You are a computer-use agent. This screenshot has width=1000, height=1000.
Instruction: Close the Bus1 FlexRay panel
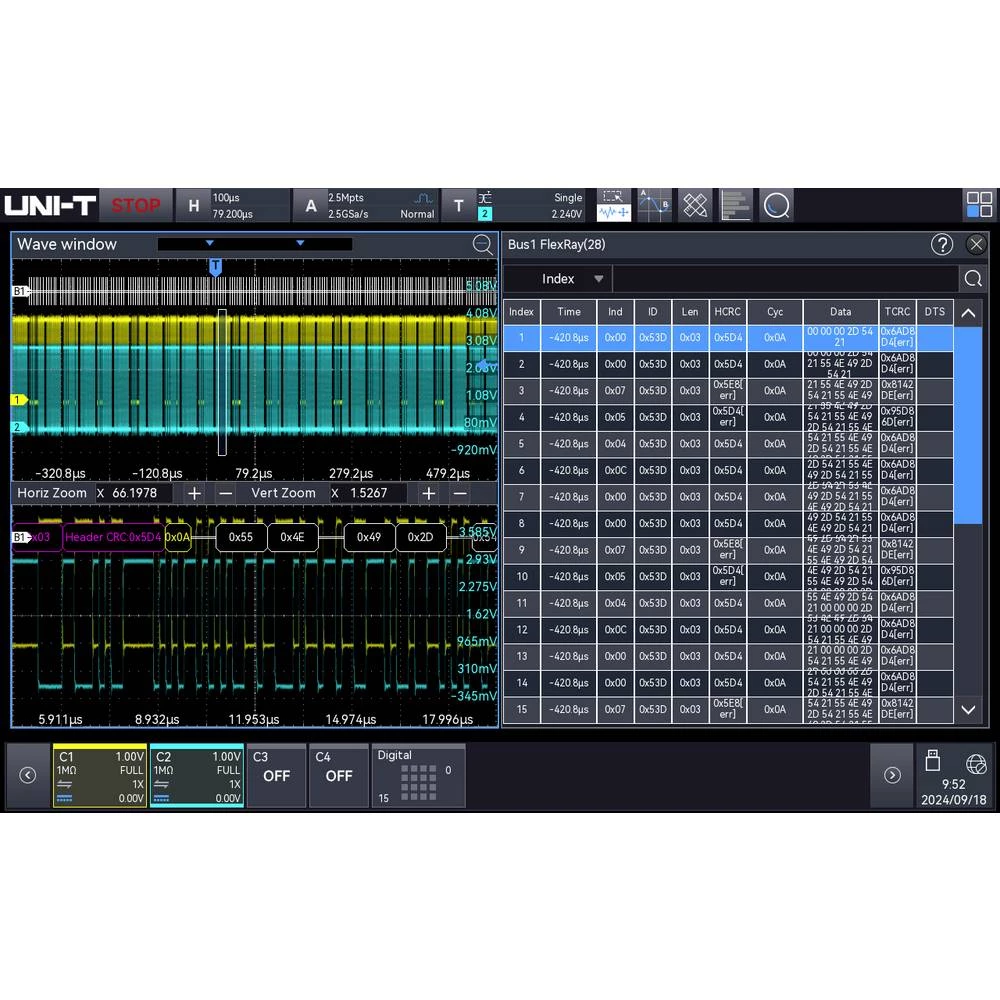point(976,244)
